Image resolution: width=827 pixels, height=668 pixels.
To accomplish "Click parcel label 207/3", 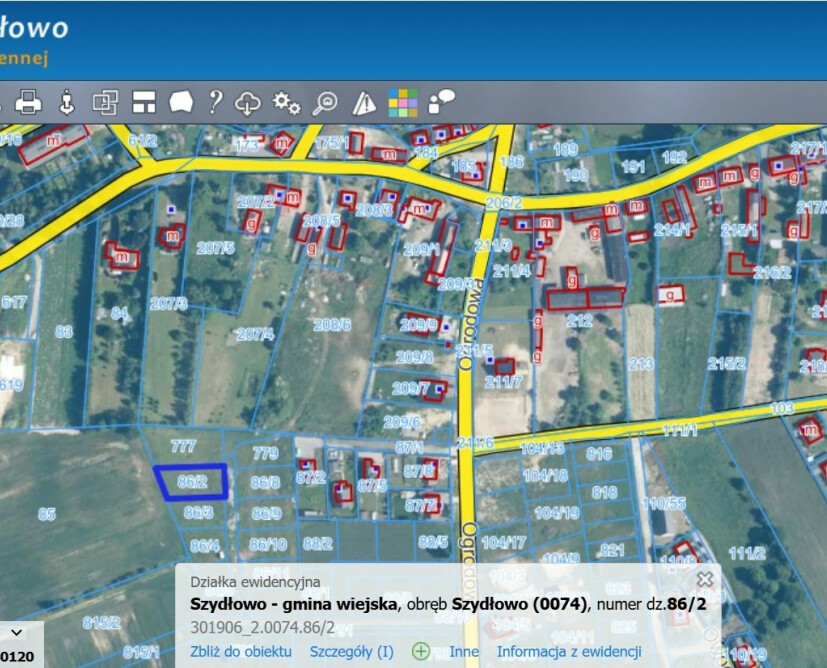I will point(169,303).
